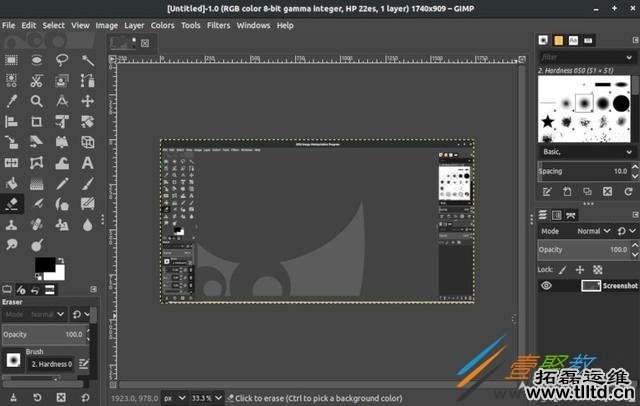
Task: Select the Paintbrush tool
Action: click(x=88, y=183)
